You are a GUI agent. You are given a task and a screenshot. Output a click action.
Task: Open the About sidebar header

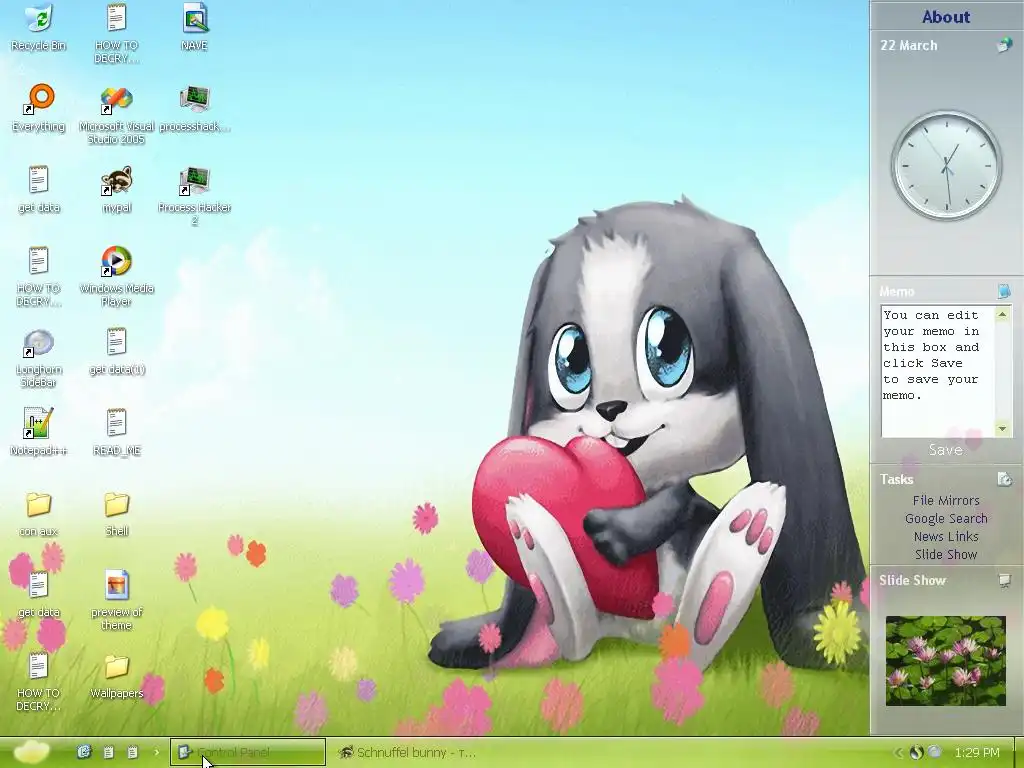point(946,17)
